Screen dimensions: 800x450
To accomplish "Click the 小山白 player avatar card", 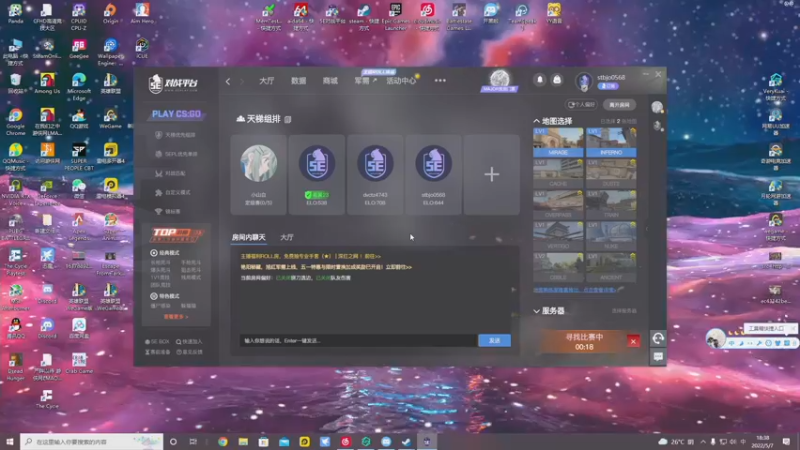I will click(x=259, y=174).
